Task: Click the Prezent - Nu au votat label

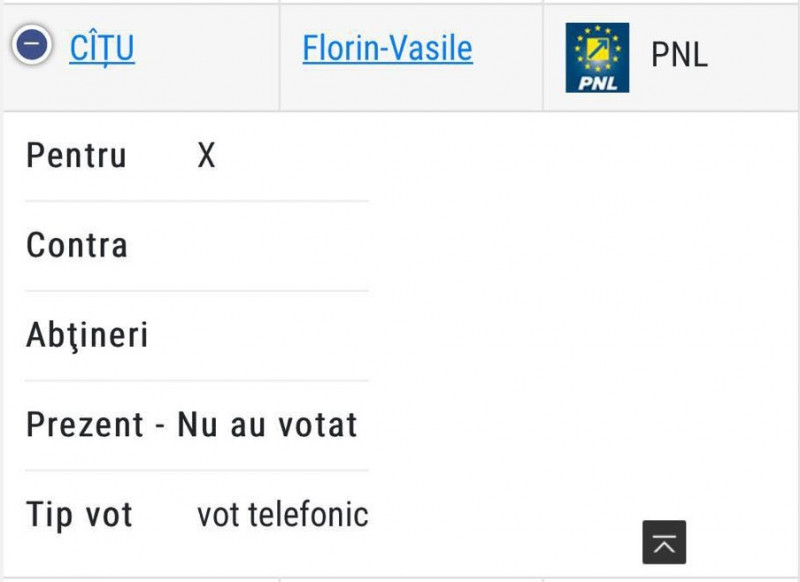Action: pos(192,424)
